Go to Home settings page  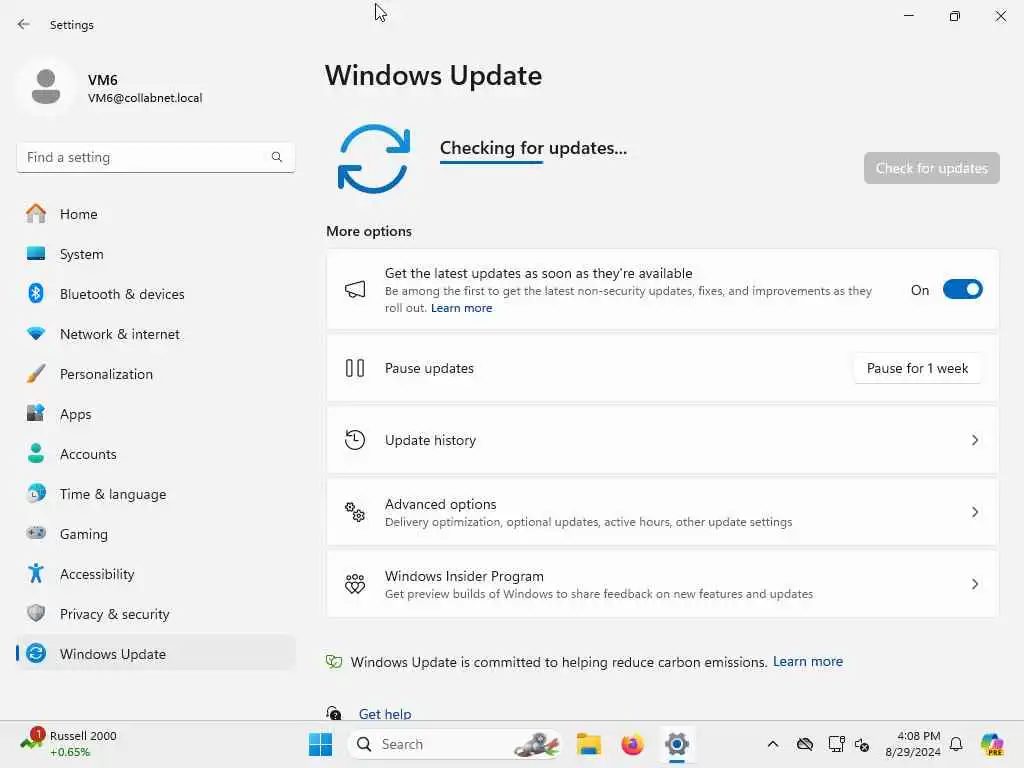(155, 214)
